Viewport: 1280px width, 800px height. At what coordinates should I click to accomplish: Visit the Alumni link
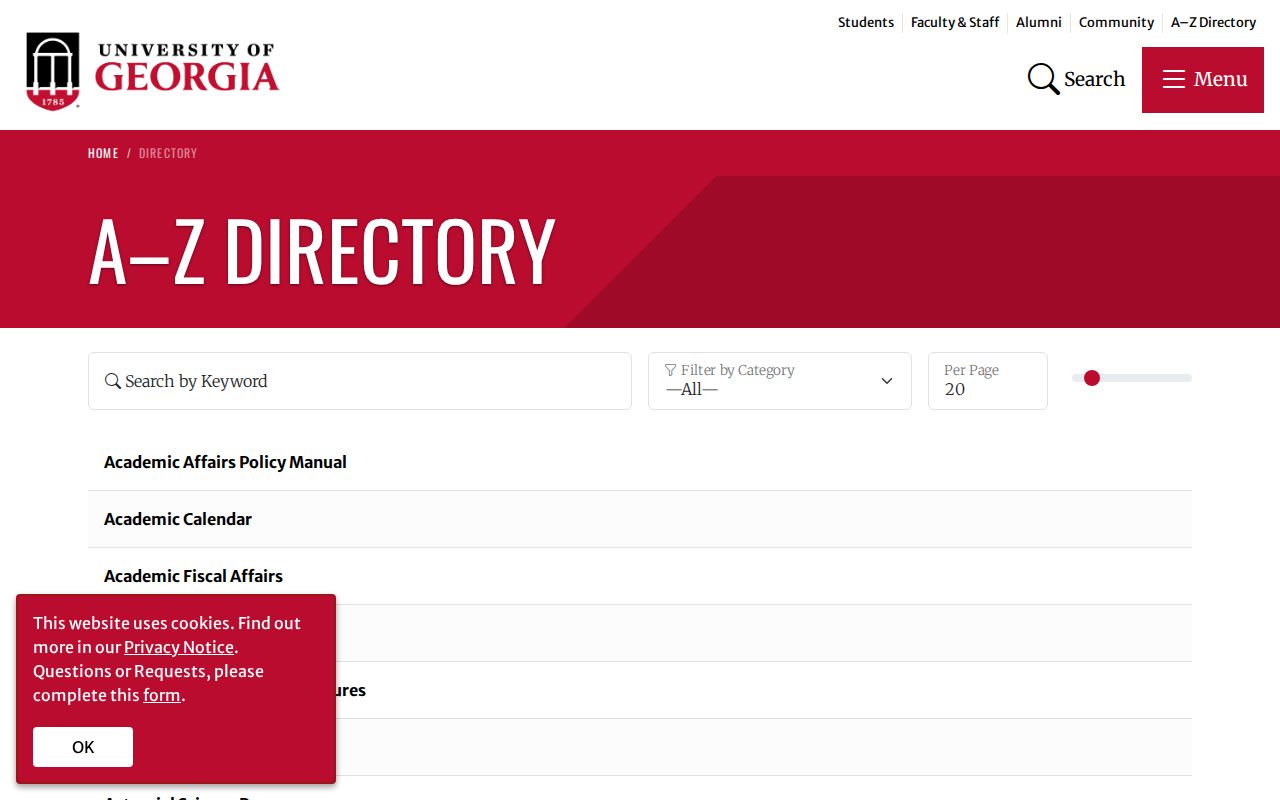(1039, 22)
